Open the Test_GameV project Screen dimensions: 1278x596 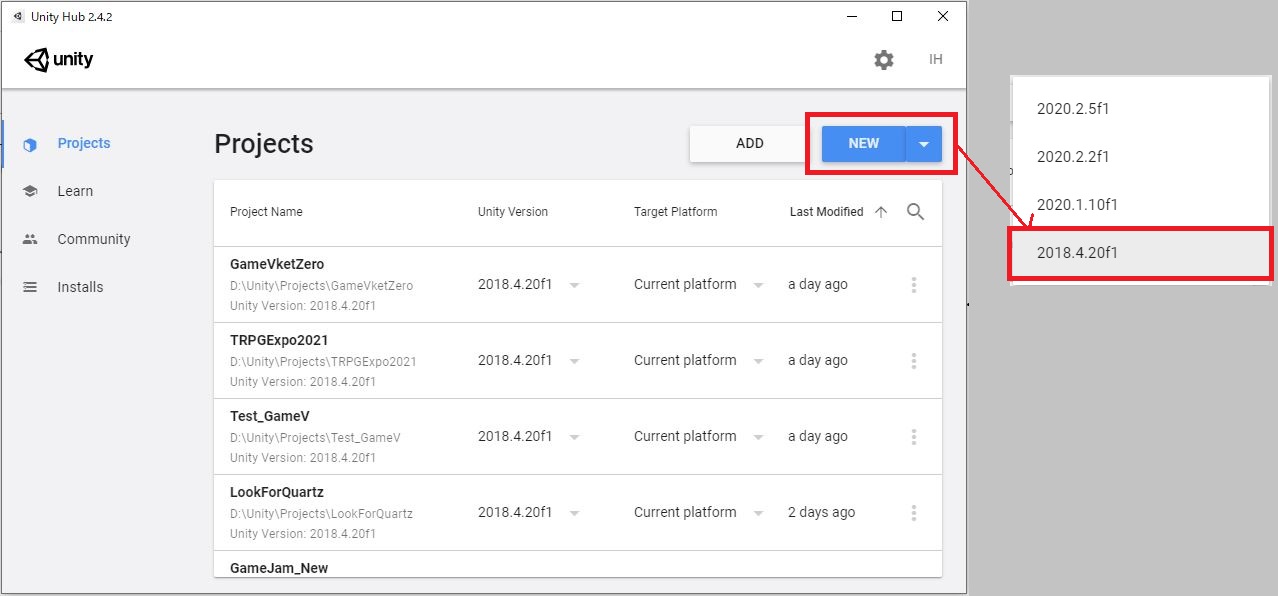[x=578, y=437]
